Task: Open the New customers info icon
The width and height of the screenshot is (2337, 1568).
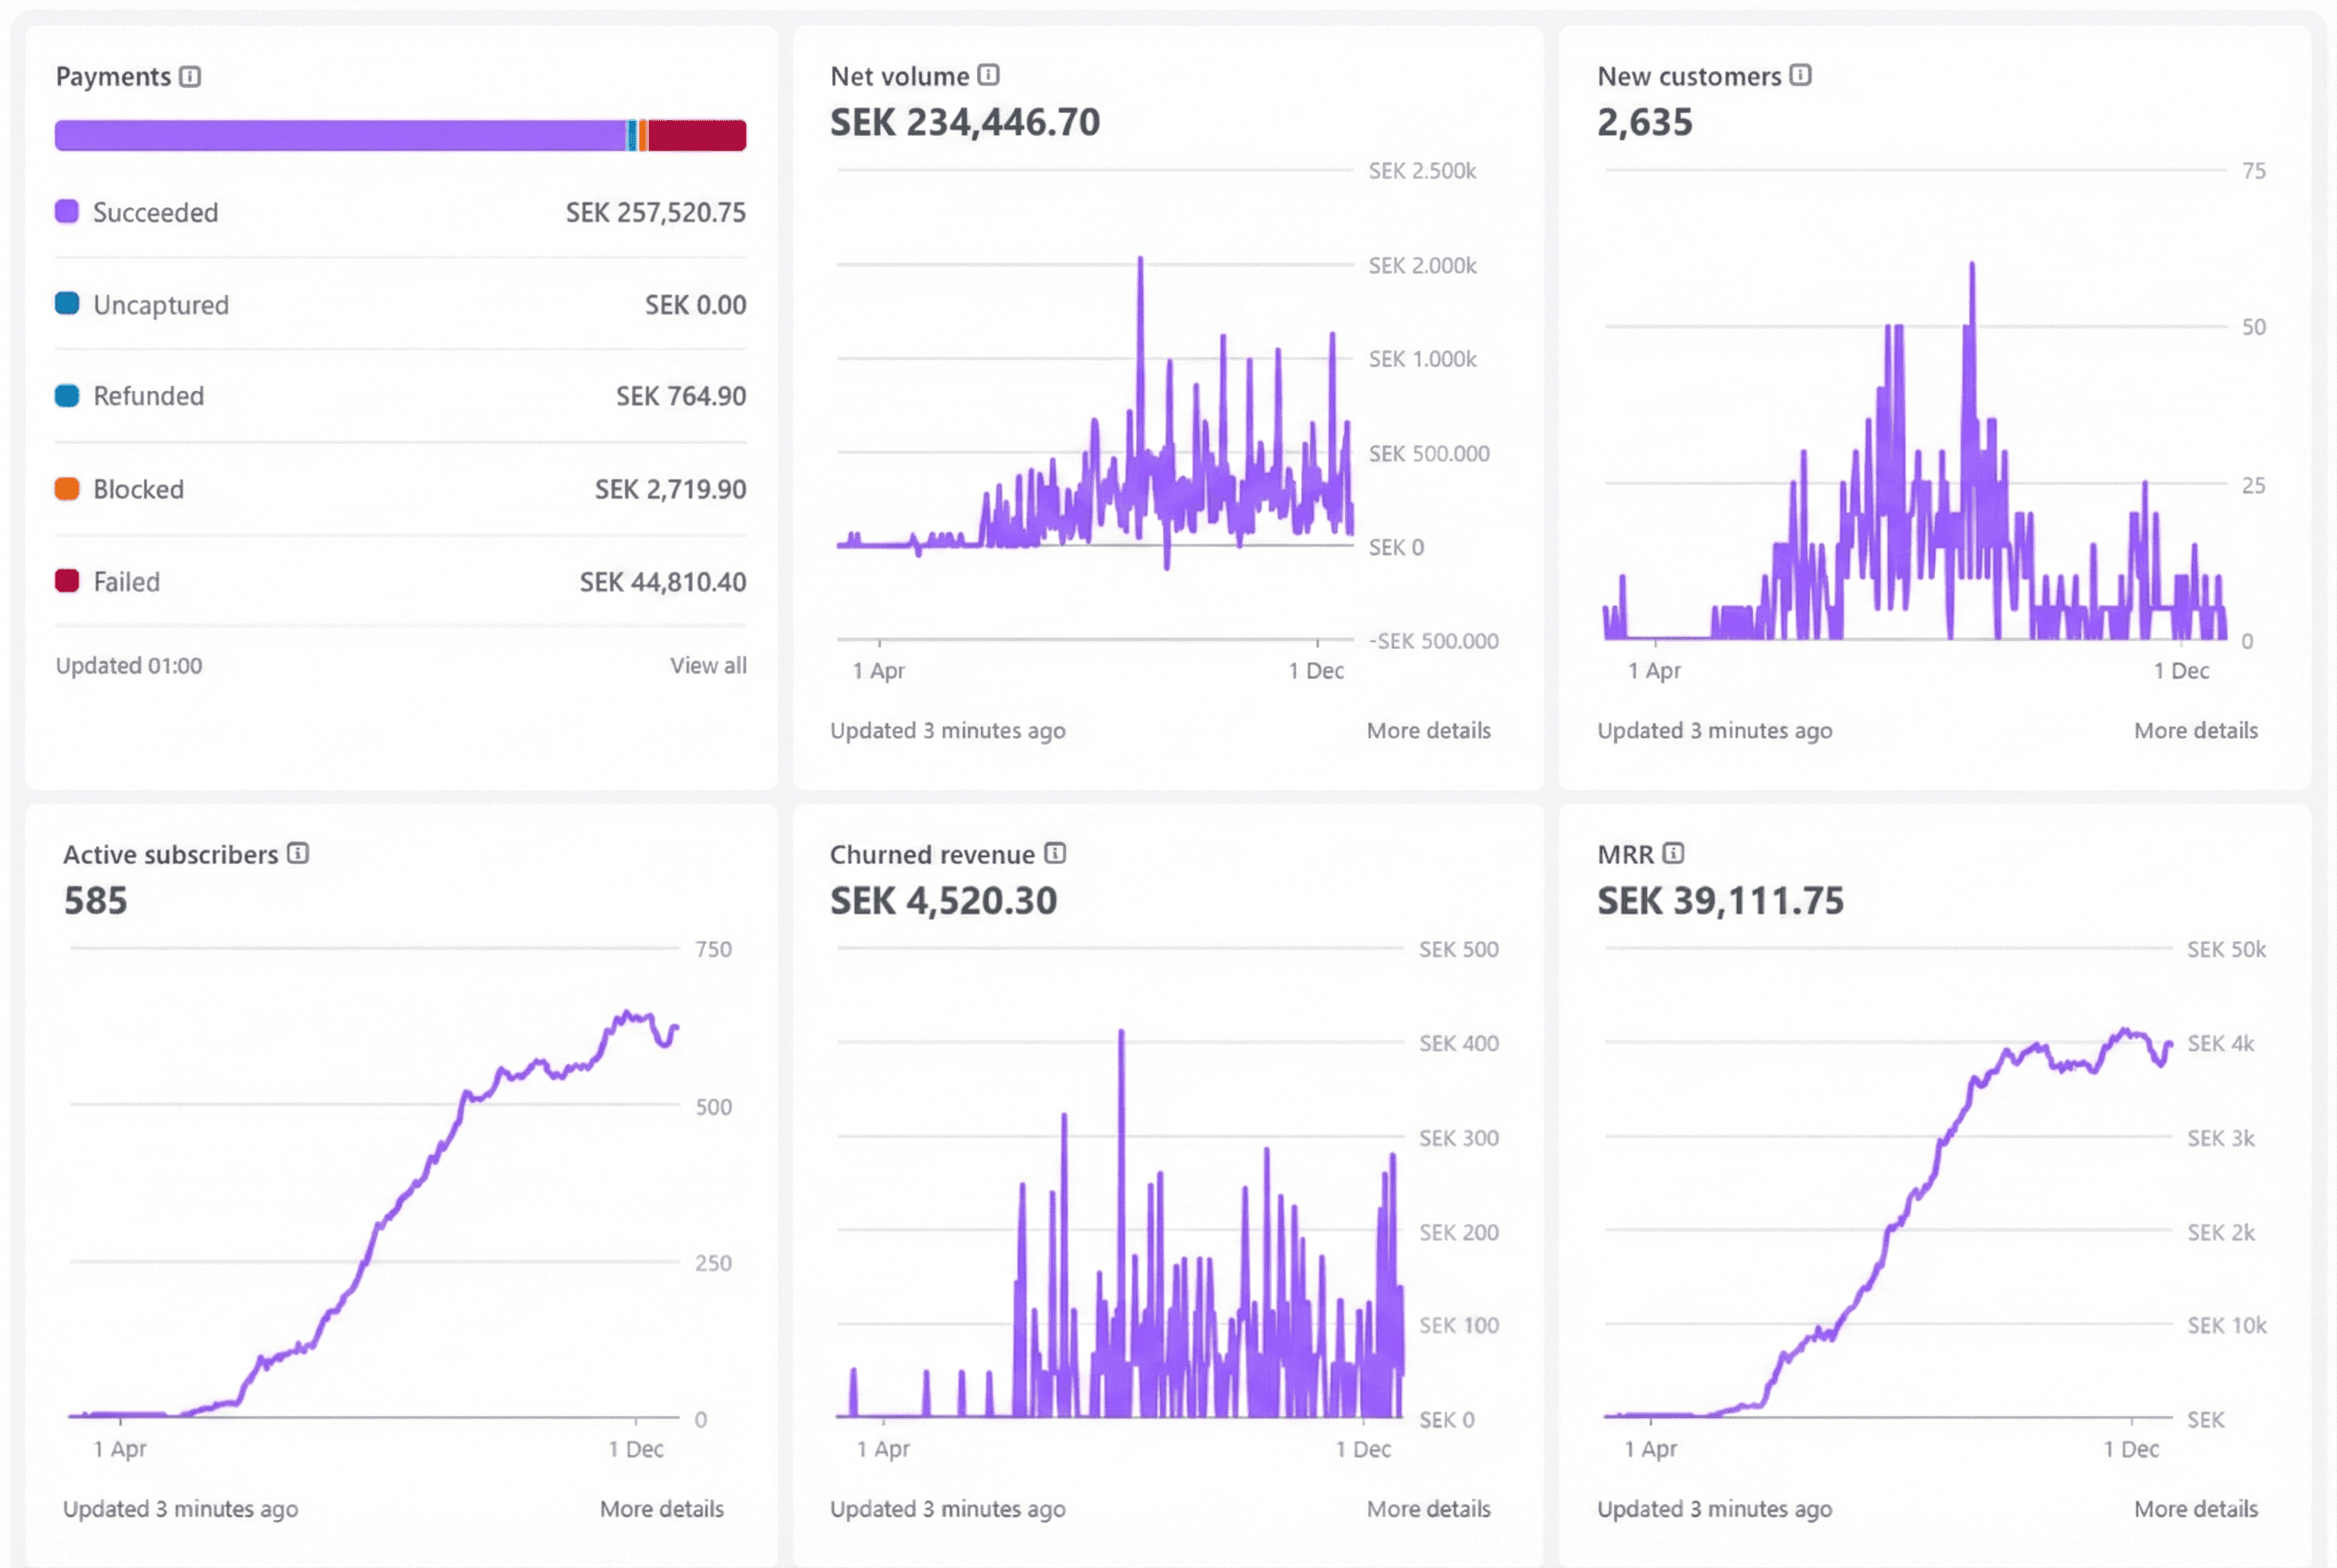Action: tap(1800, 75)
